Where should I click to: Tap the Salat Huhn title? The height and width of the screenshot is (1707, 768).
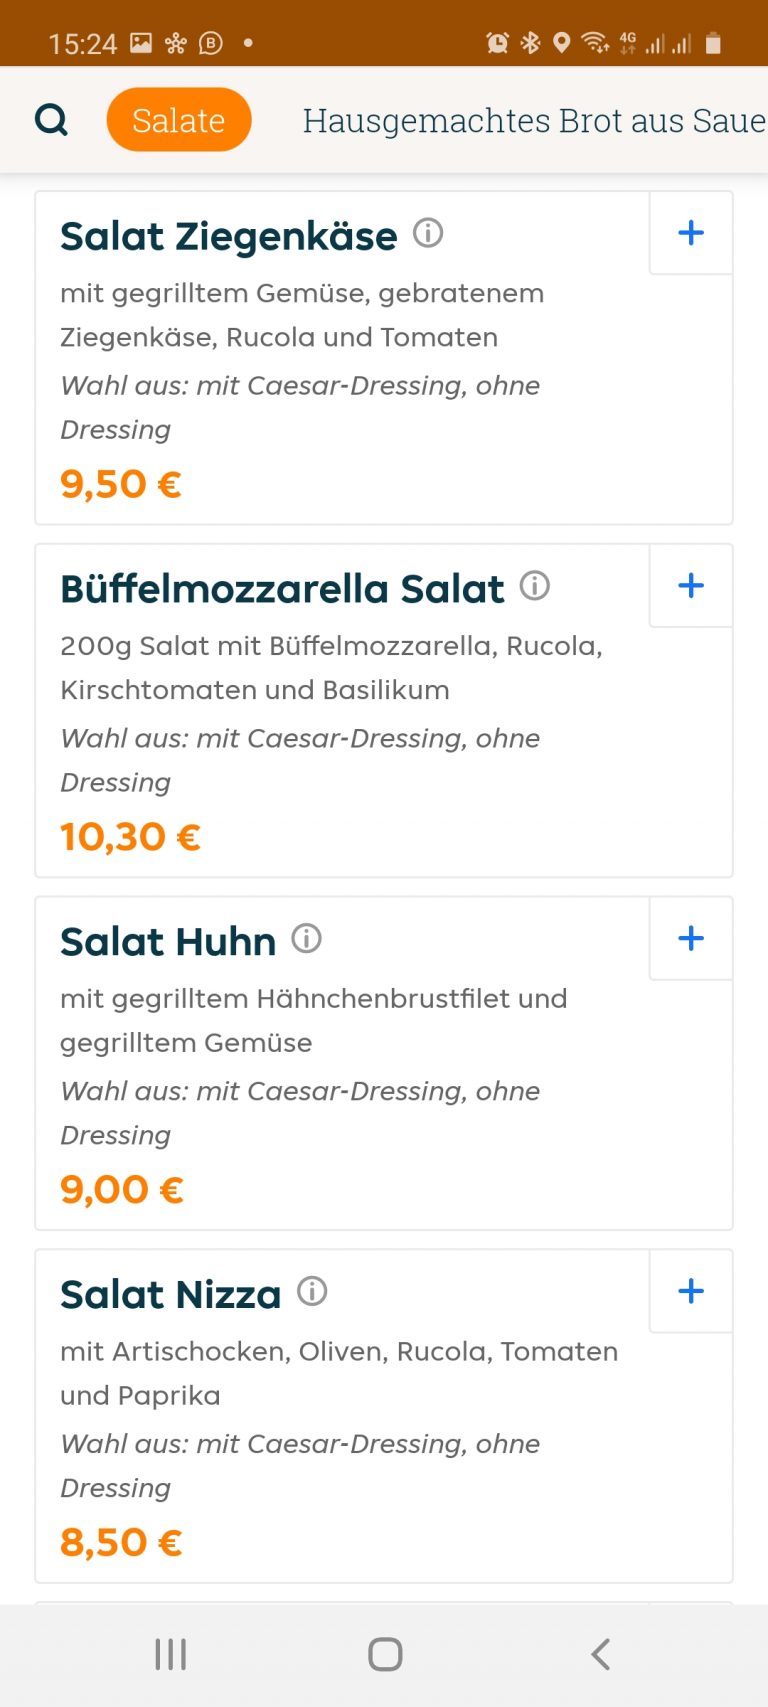(x=168, y=942)
